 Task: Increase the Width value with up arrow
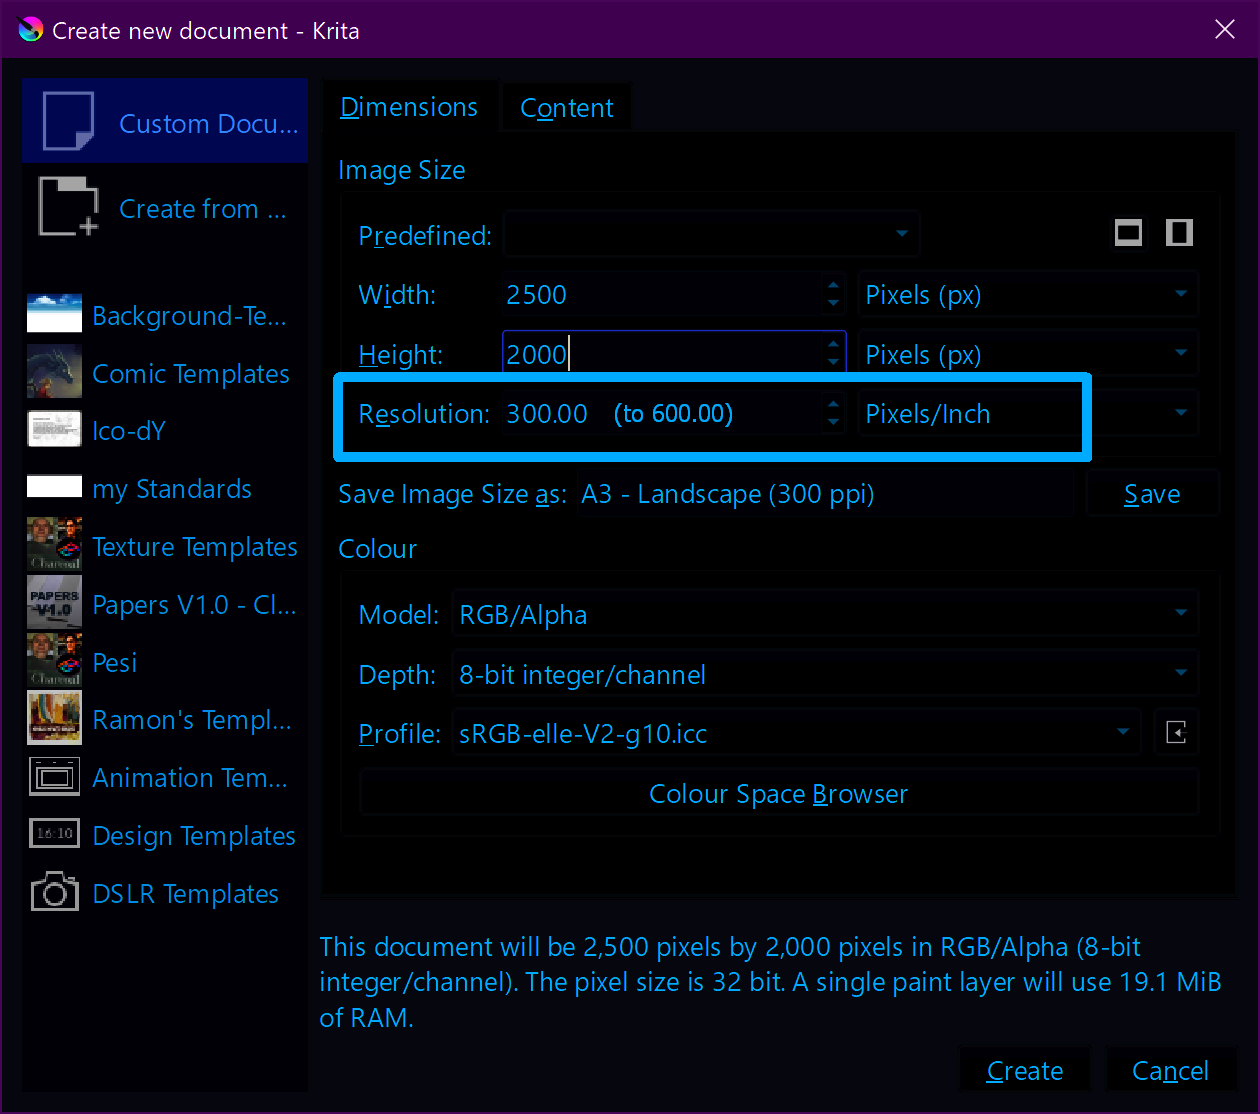(x=833, y=286)
